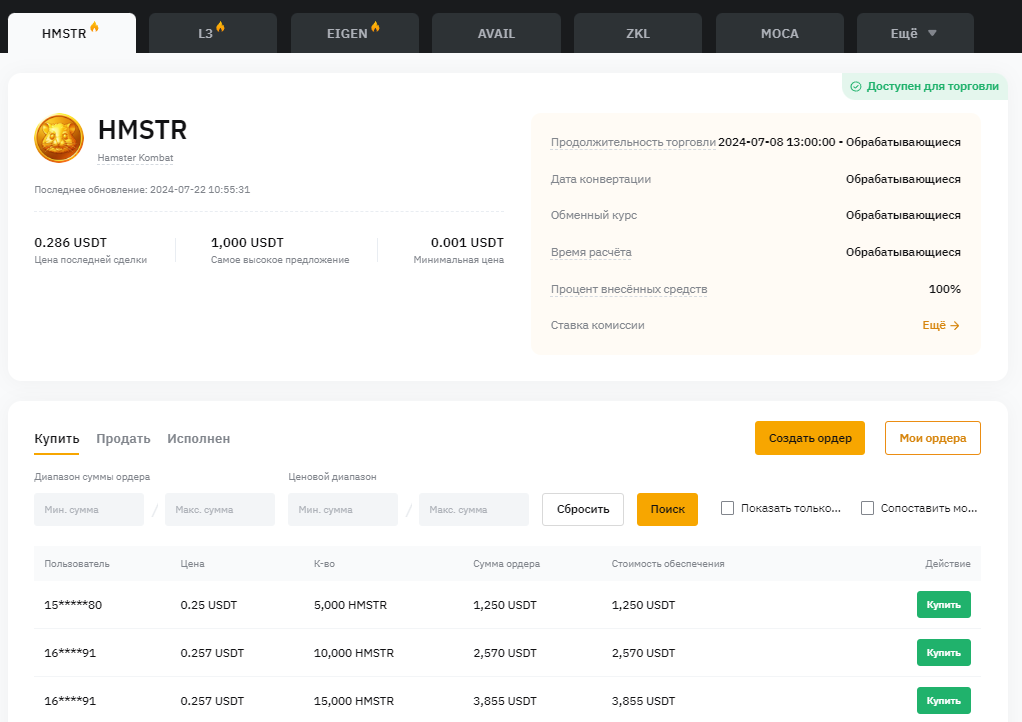1022x722 pixels.
Task: Open the 'Ещё' commission rate link
Action: 940,325
